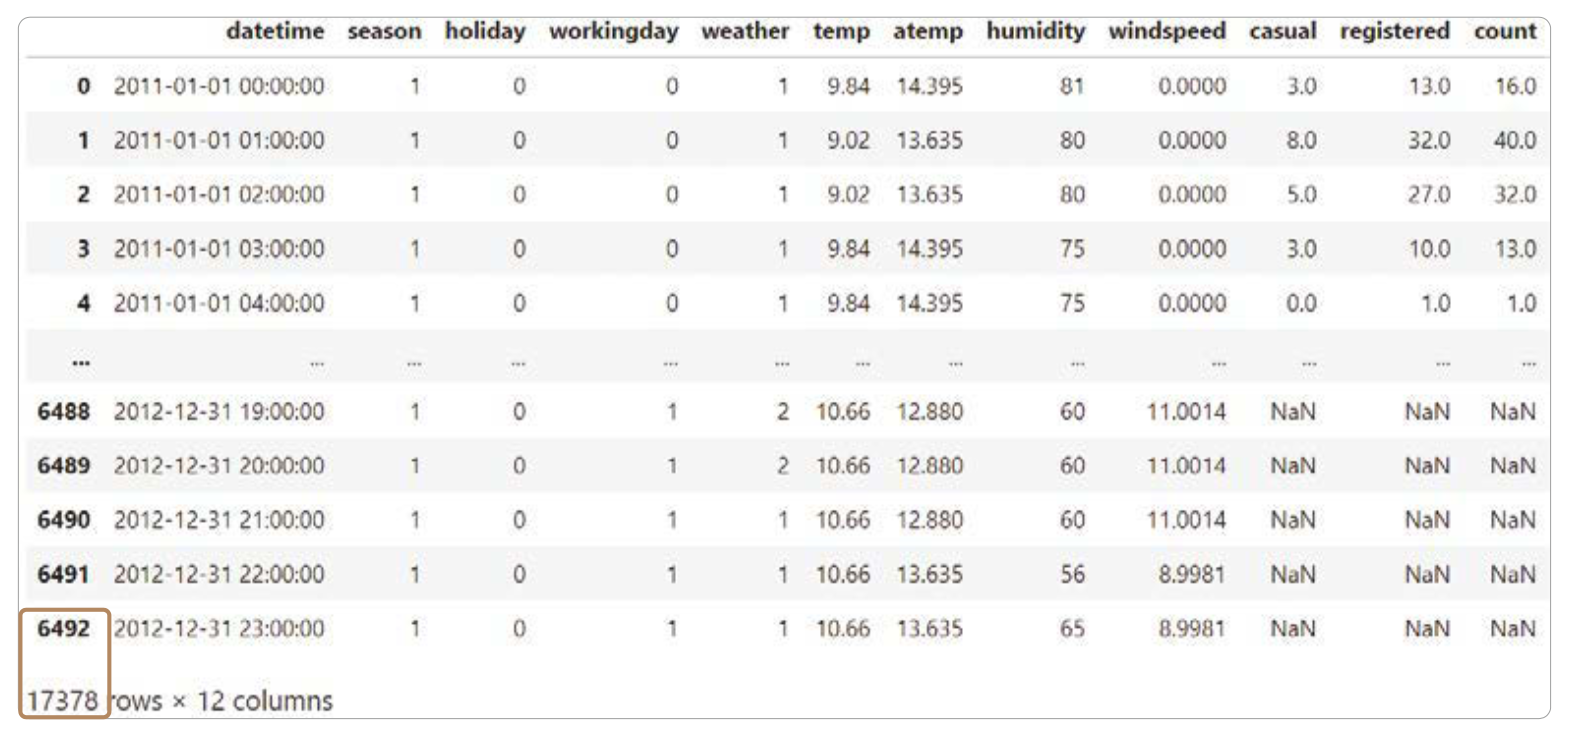Click the atemp column header

(x=927, y=32)
